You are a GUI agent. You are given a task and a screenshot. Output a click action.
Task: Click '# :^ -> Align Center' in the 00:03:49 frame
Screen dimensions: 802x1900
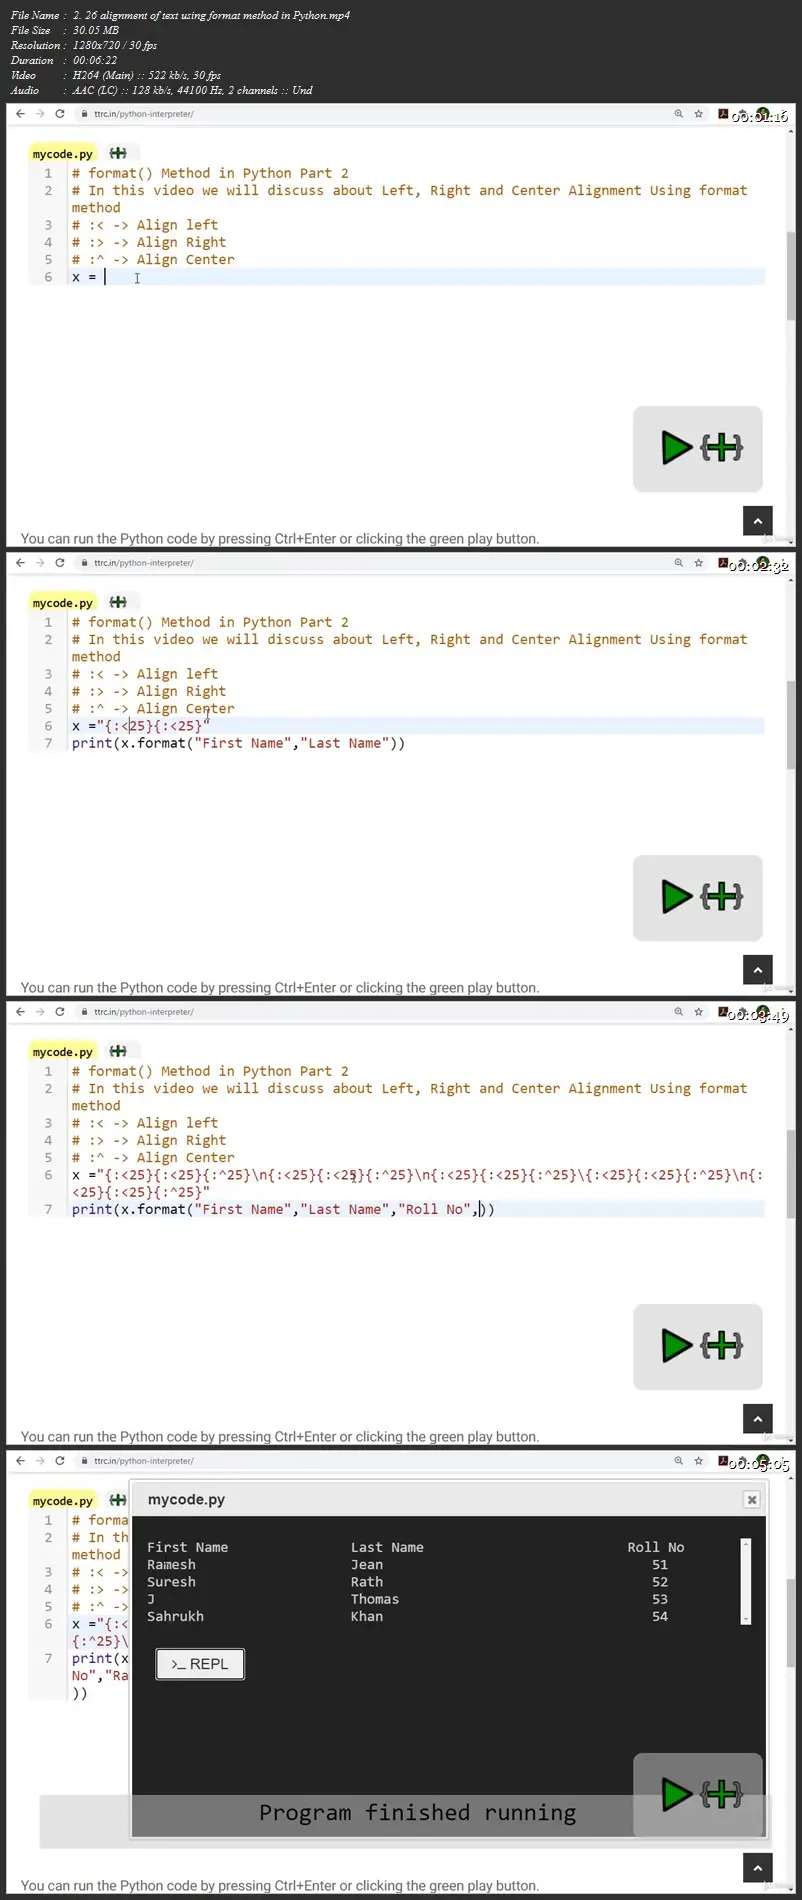[x=153, y=1157]
